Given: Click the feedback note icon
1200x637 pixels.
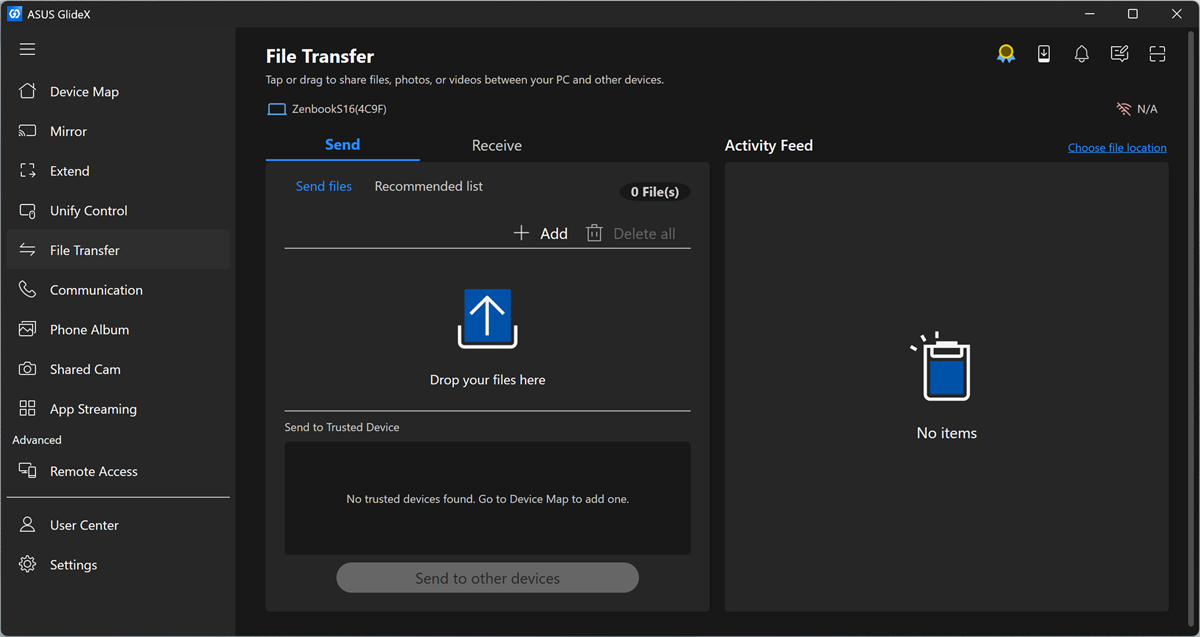Looking at the screenshot, I should coord(1120,55).
